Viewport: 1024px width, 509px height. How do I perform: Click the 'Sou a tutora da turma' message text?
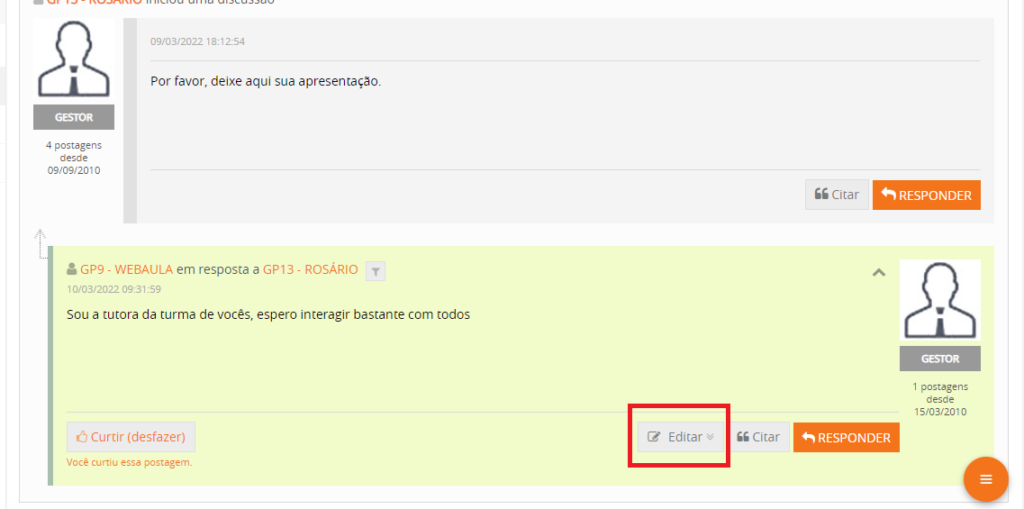[268, 315]
